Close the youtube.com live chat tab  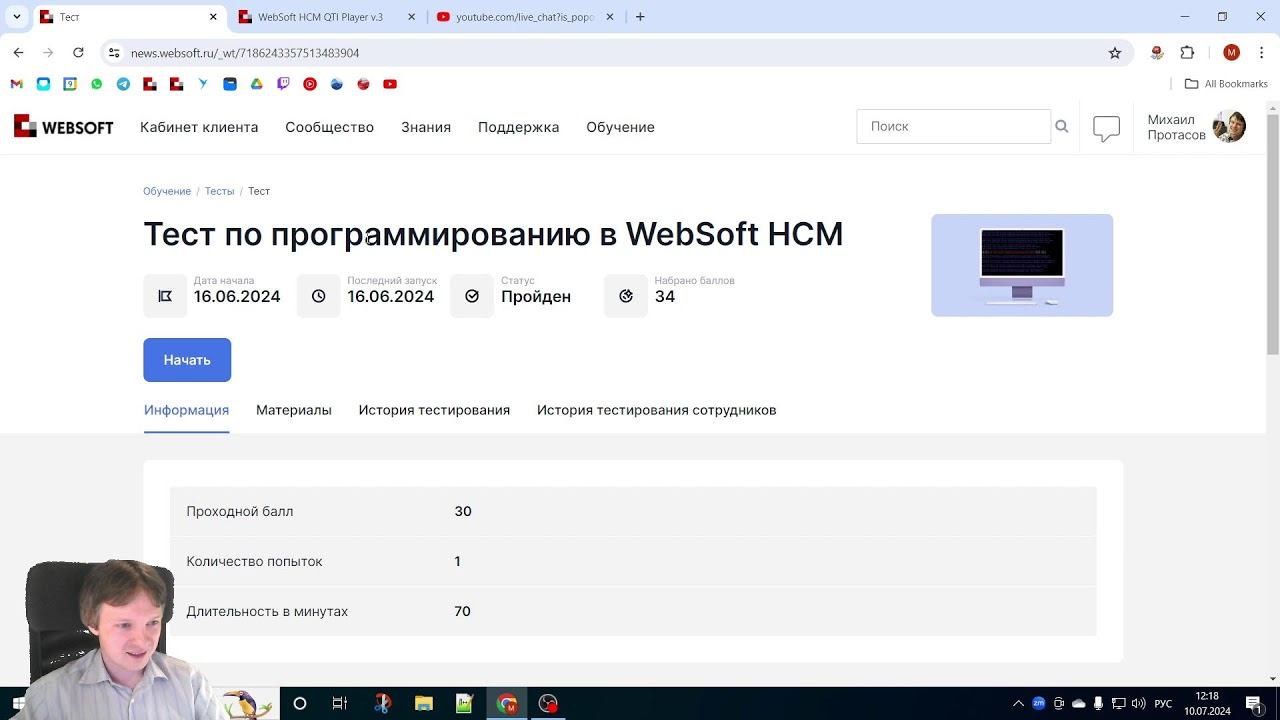(610, 17)
